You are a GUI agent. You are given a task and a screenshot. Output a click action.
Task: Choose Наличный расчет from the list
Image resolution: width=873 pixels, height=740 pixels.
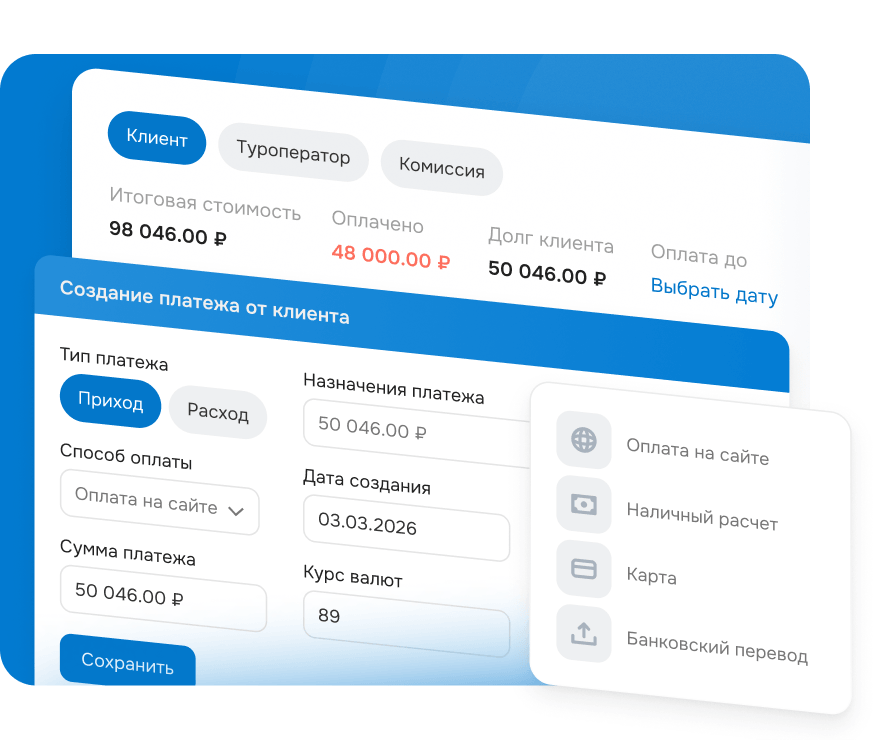[701, 519]
